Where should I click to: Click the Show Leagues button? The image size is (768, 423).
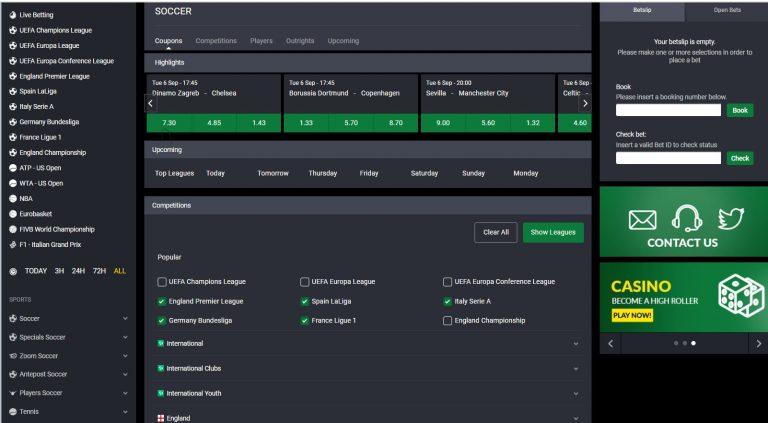click(553, 233)
